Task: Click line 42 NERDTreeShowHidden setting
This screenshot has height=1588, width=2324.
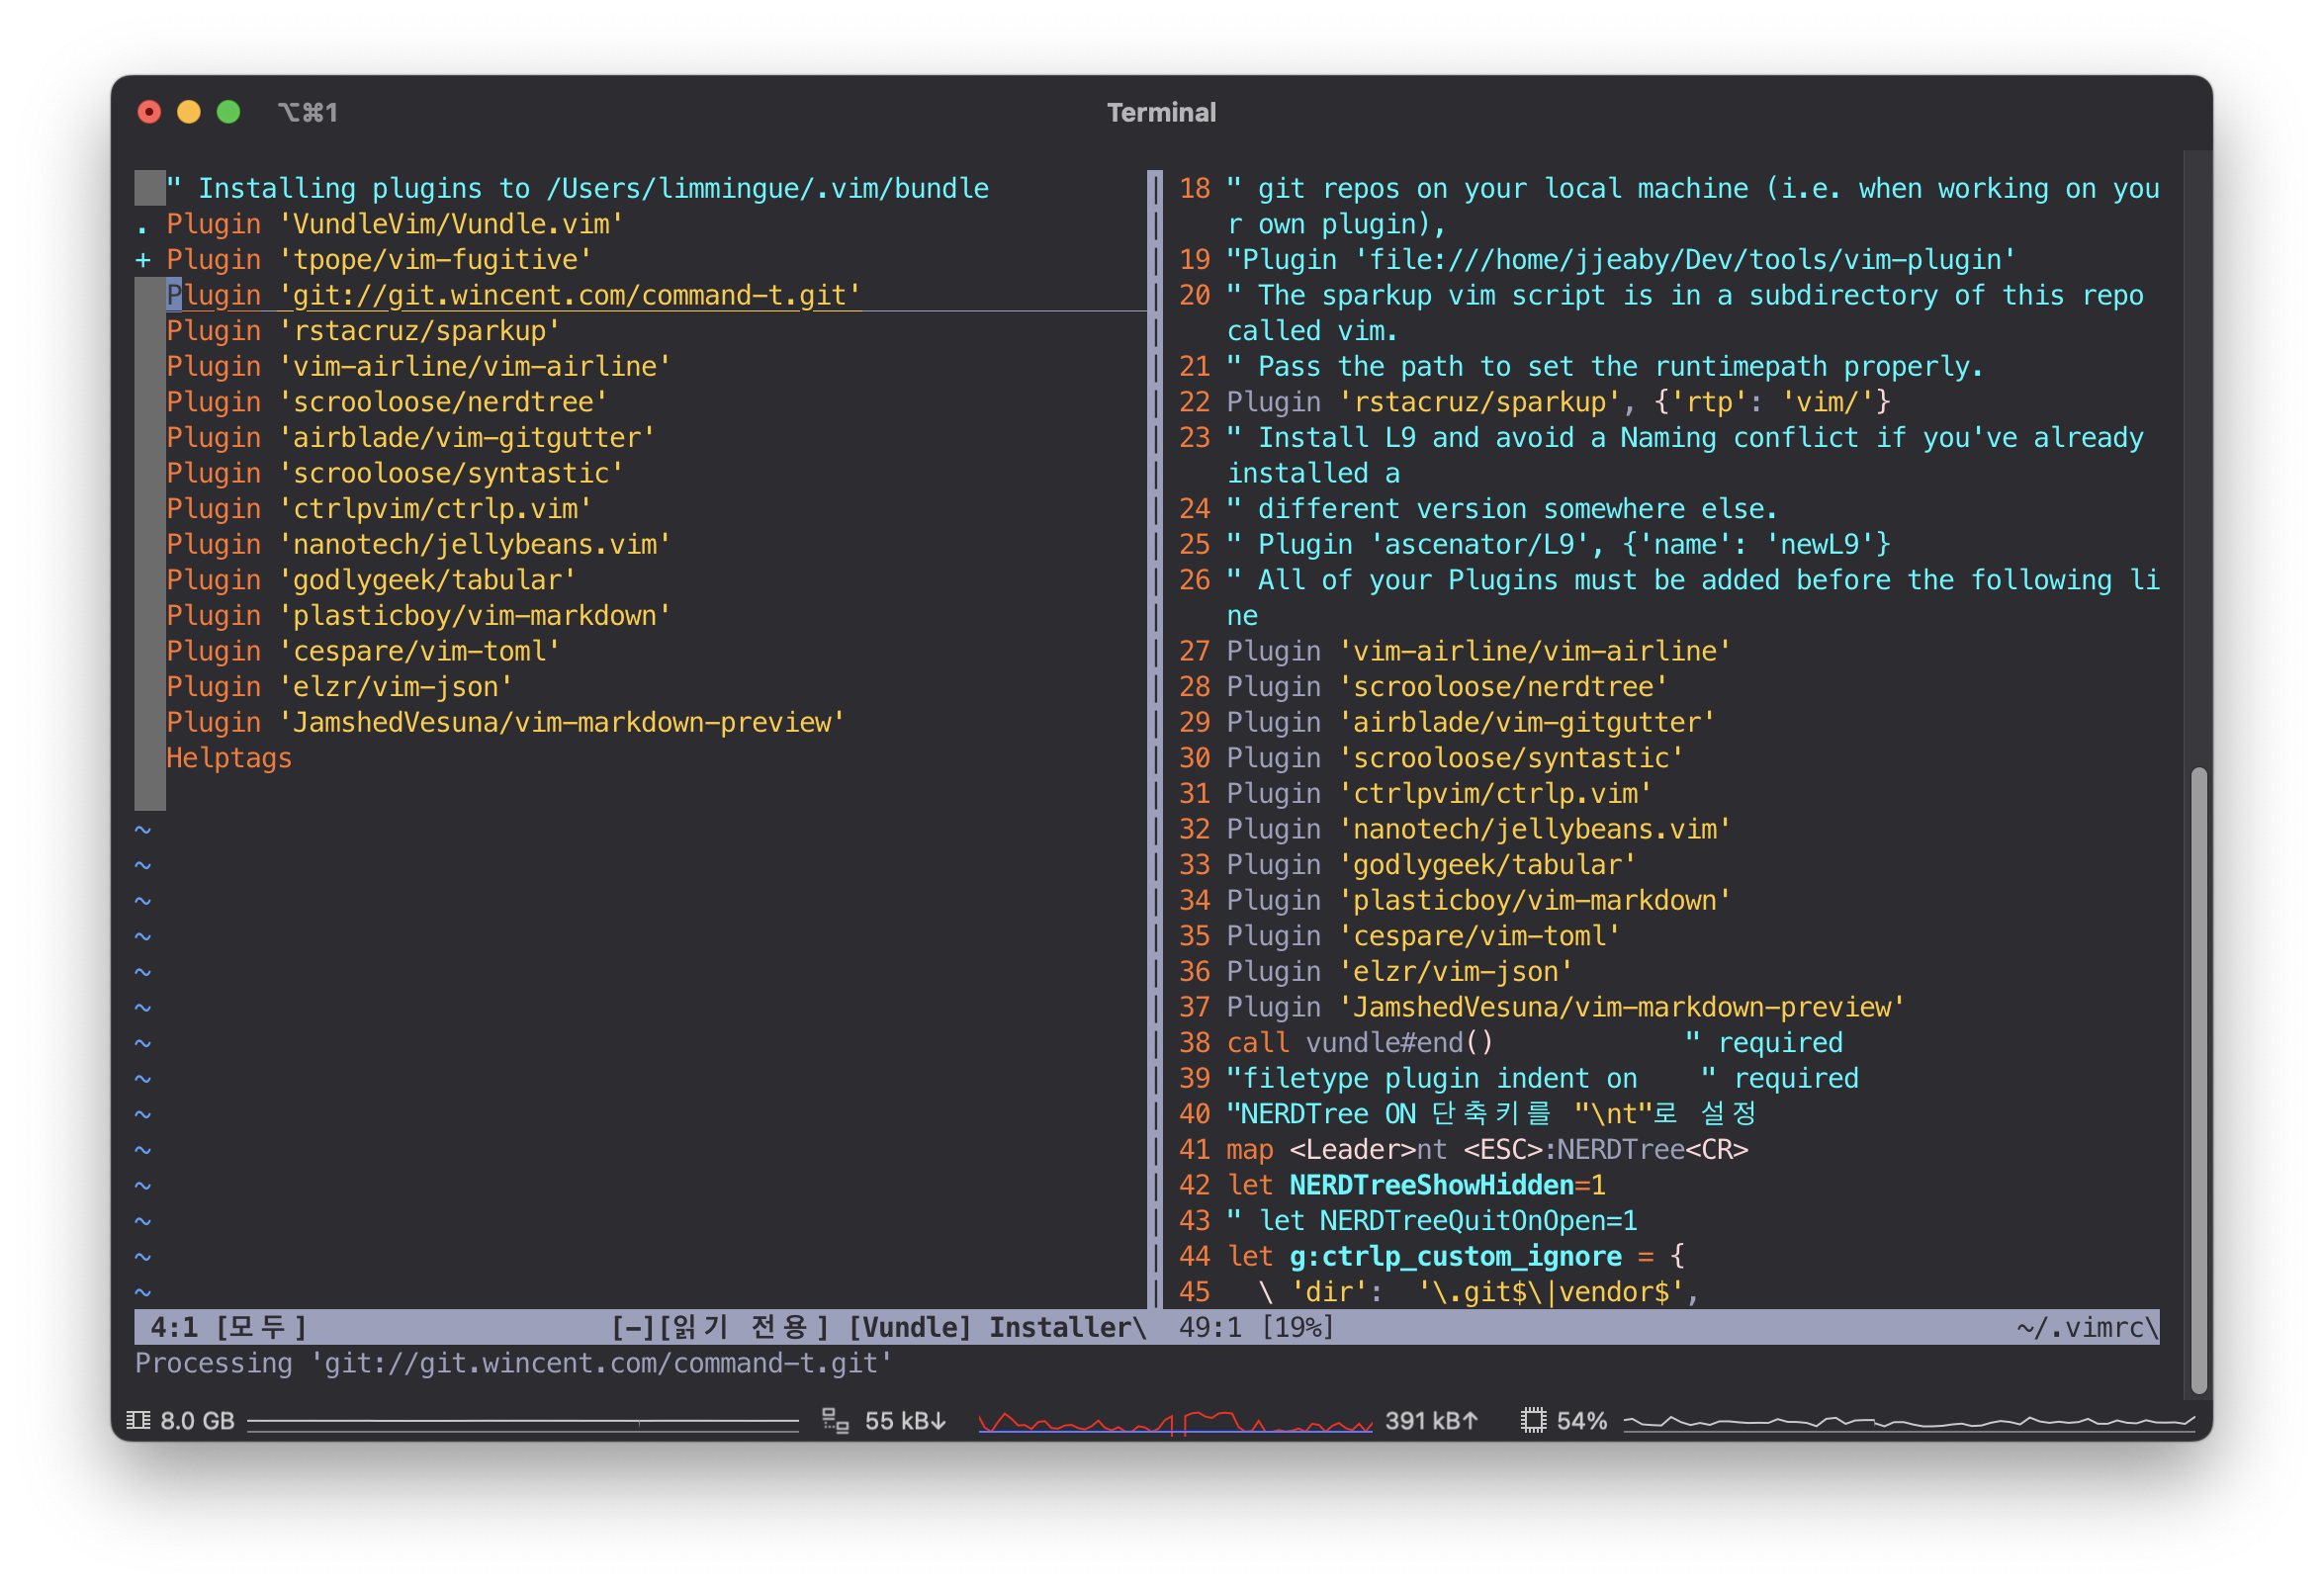Action: [x=1430, y=1185]
